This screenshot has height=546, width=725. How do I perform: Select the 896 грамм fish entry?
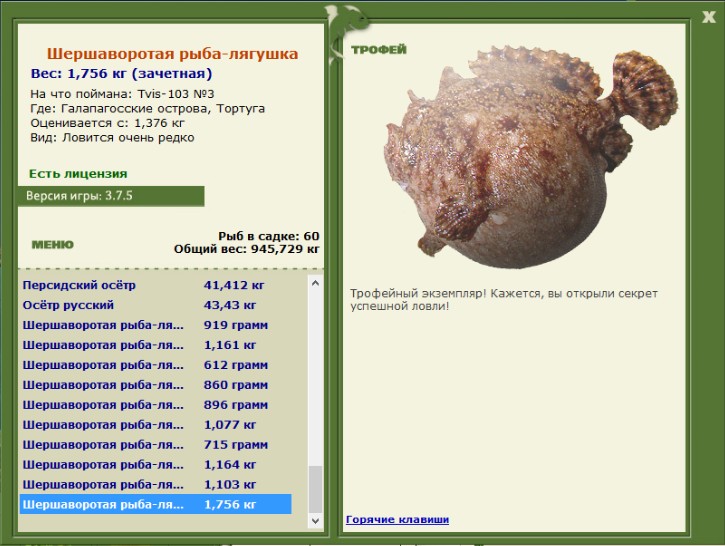[x=155, y=405]
